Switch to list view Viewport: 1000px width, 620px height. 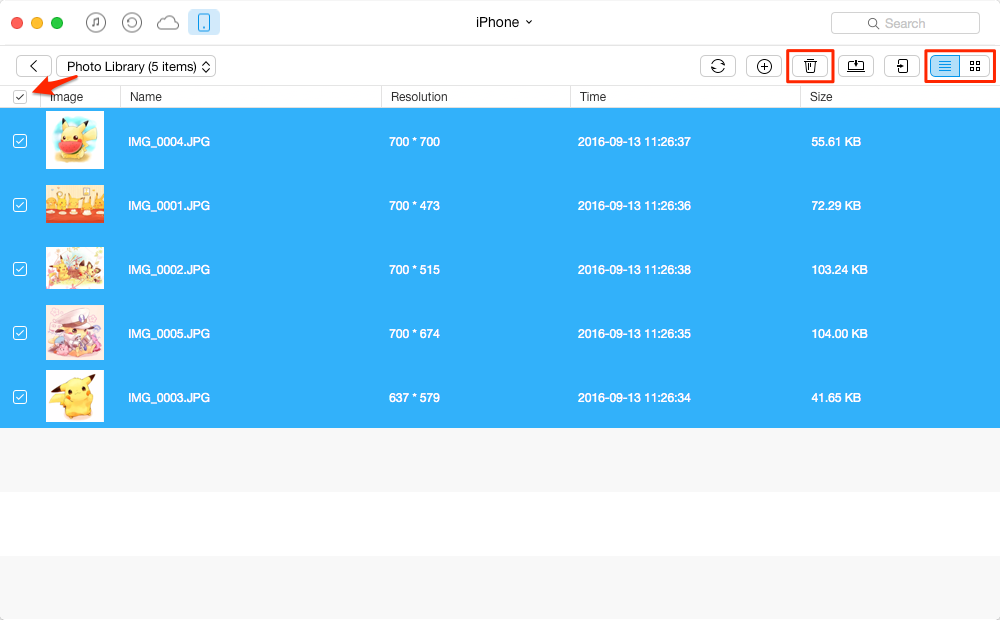(x=945, y=66)
